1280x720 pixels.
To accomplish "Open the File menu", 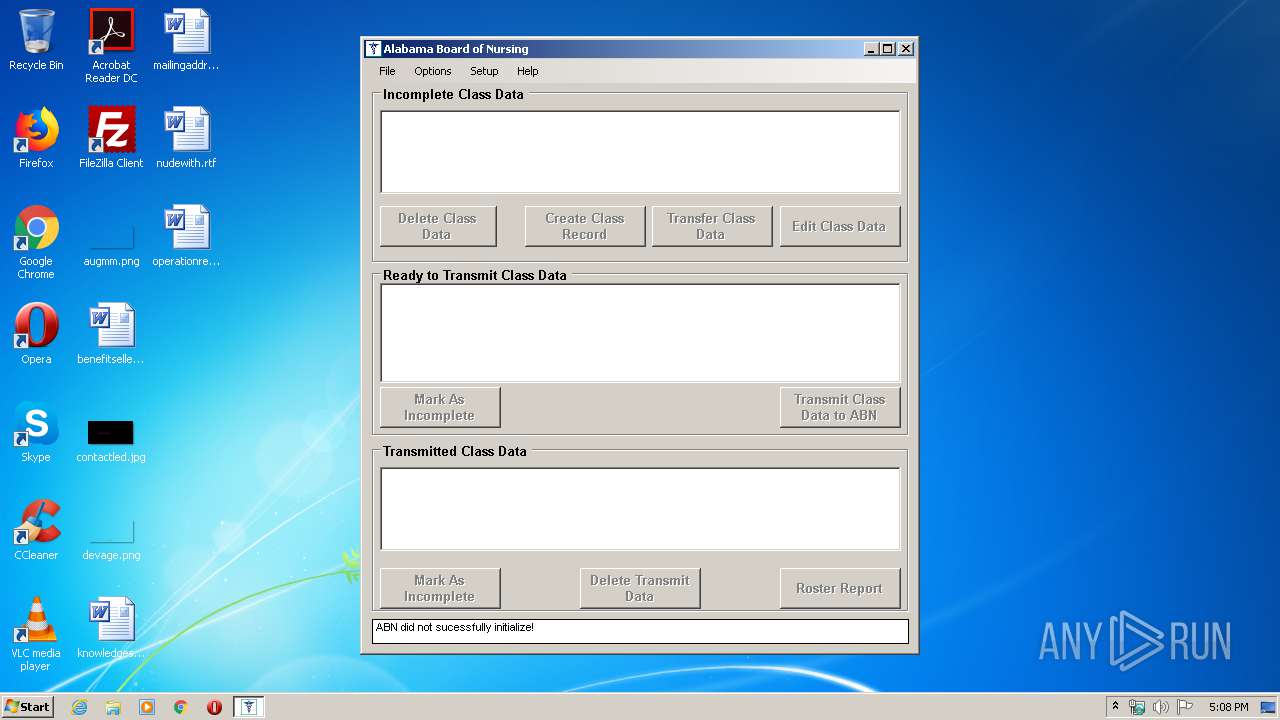I will pos(387,71).
